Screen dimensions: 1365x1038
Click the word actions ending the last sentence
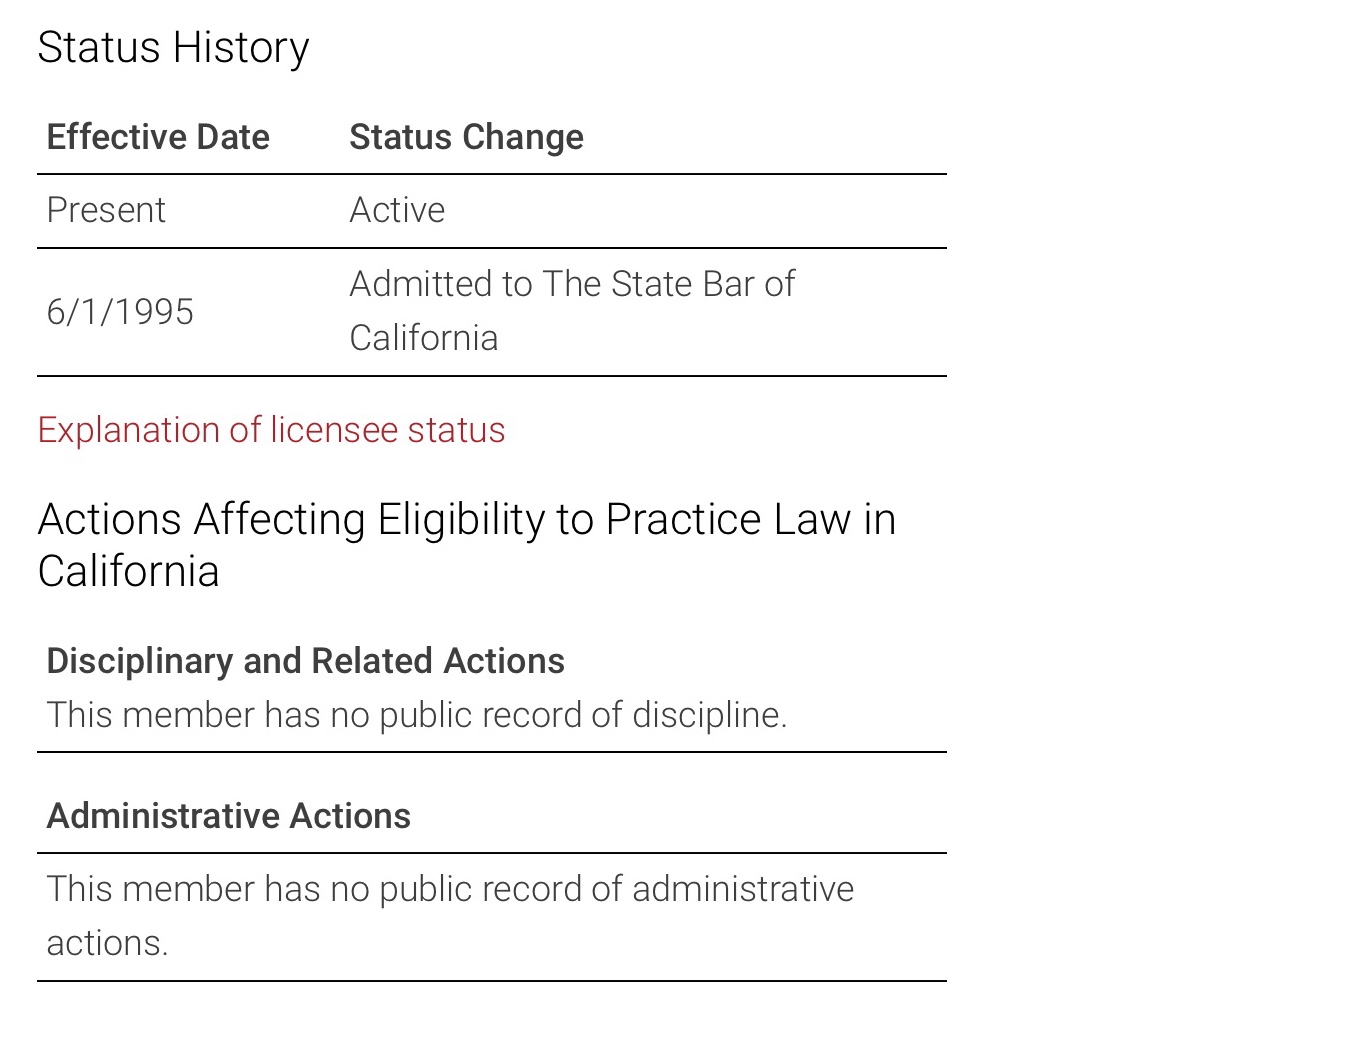pyautogui.click(x=106, y=943)
